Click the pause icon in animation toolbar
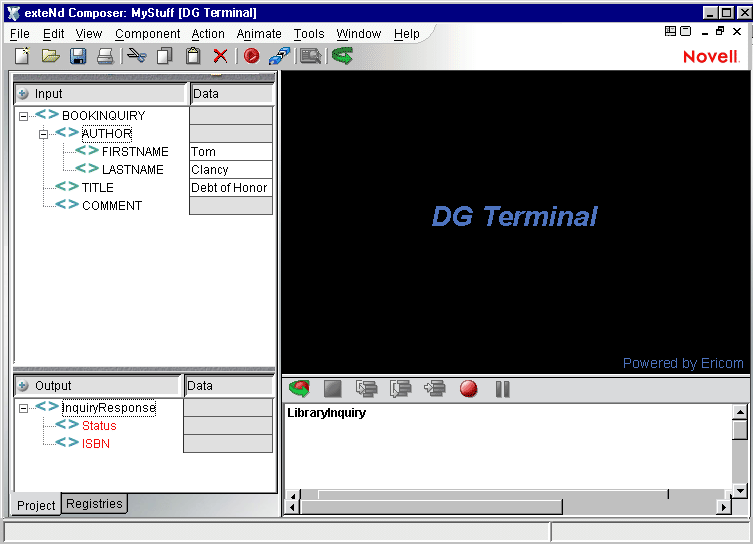 coord(502,389)
